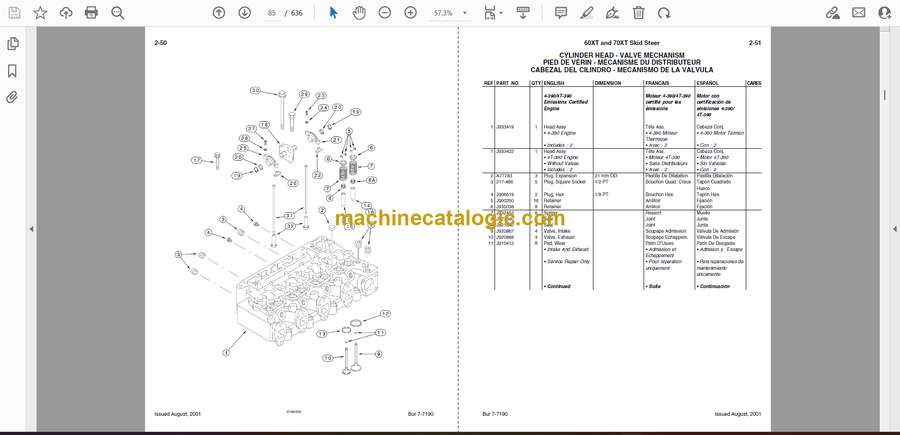This screenshot has height=435, width=900.
Task: Open the account profile icon
Action: click(x=885, y=13)
